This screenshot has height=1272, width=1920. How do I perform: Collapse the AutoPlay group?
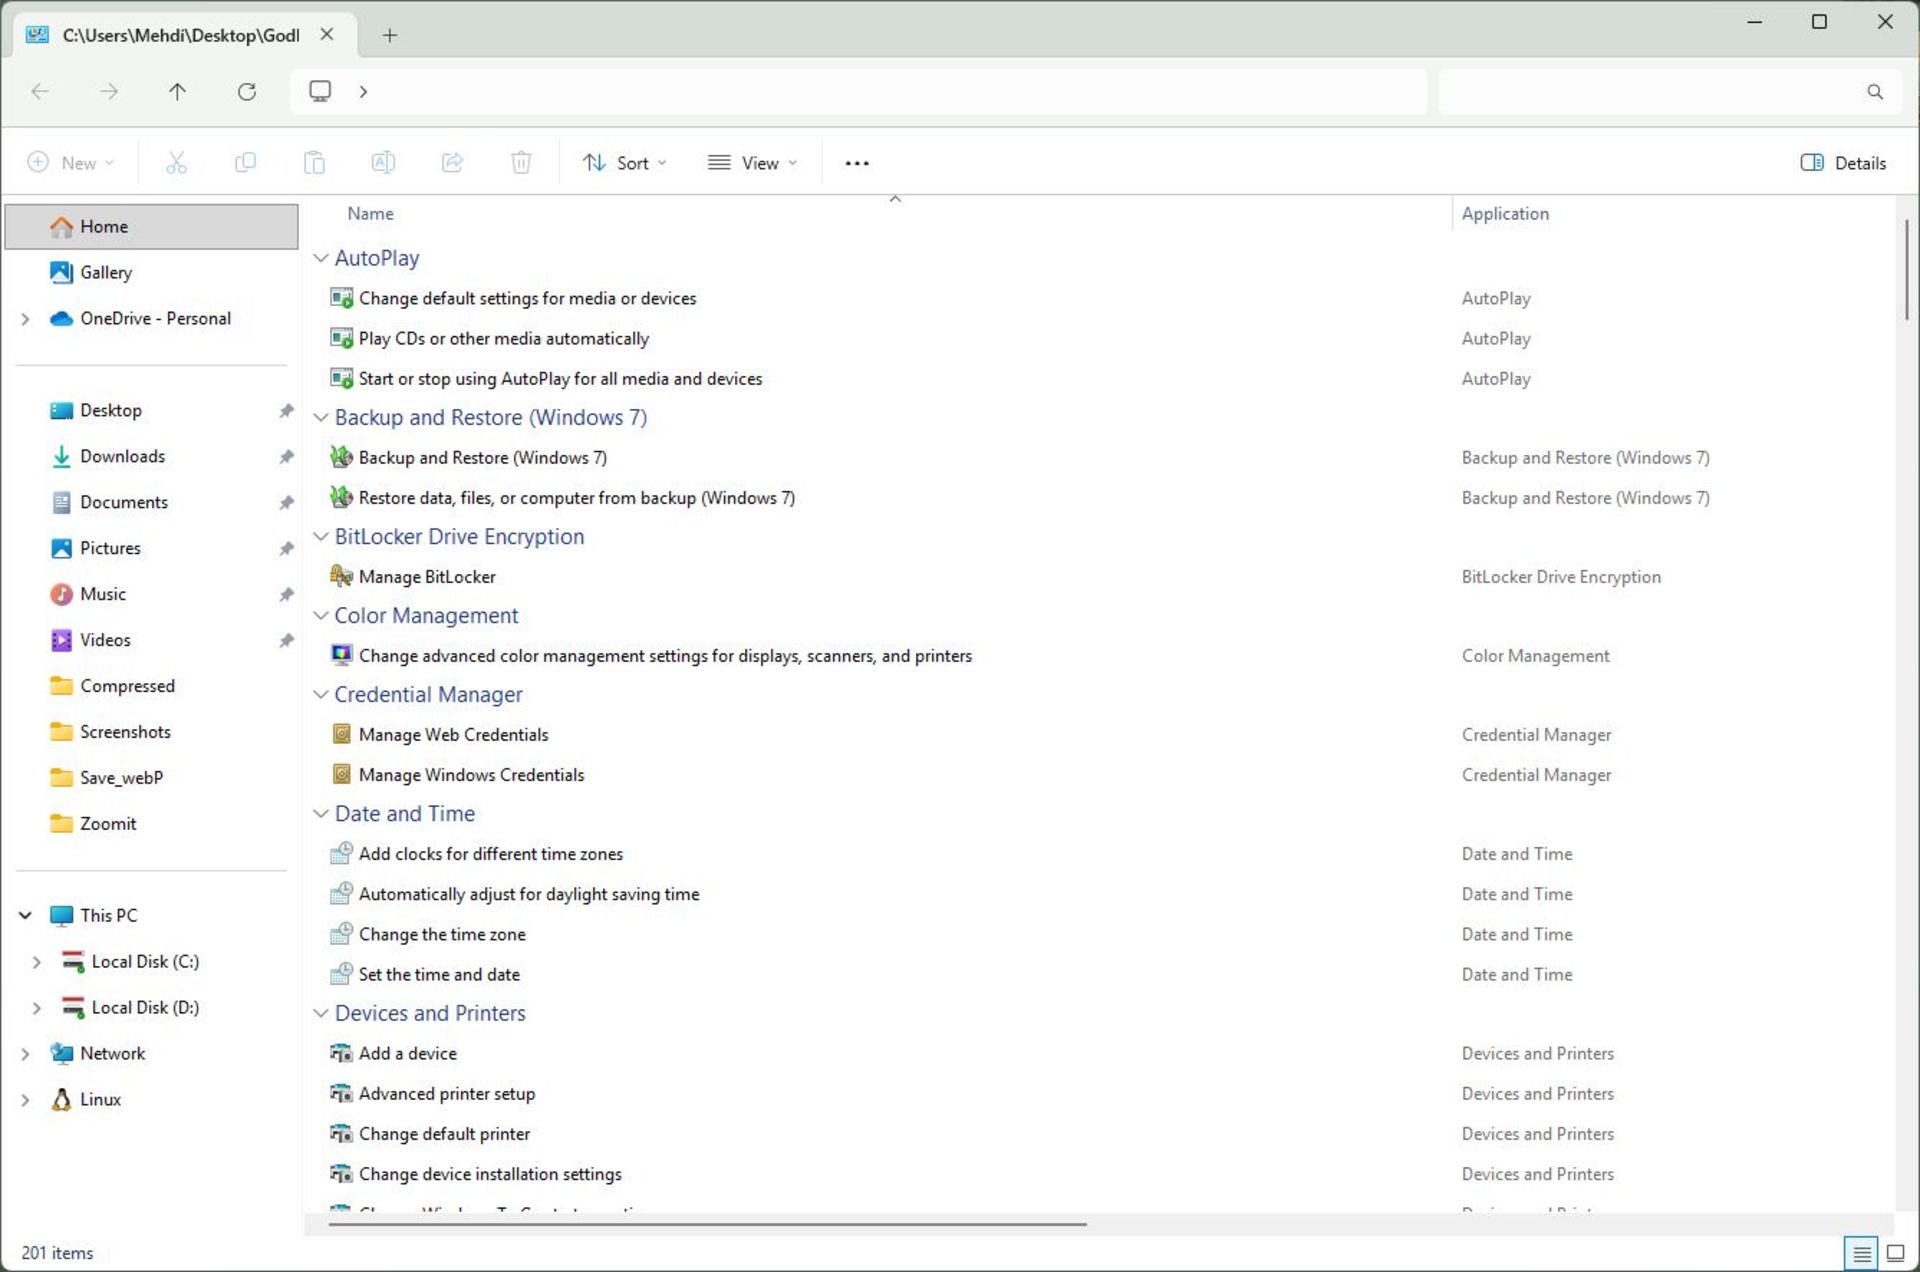click(x=321, y=258)
